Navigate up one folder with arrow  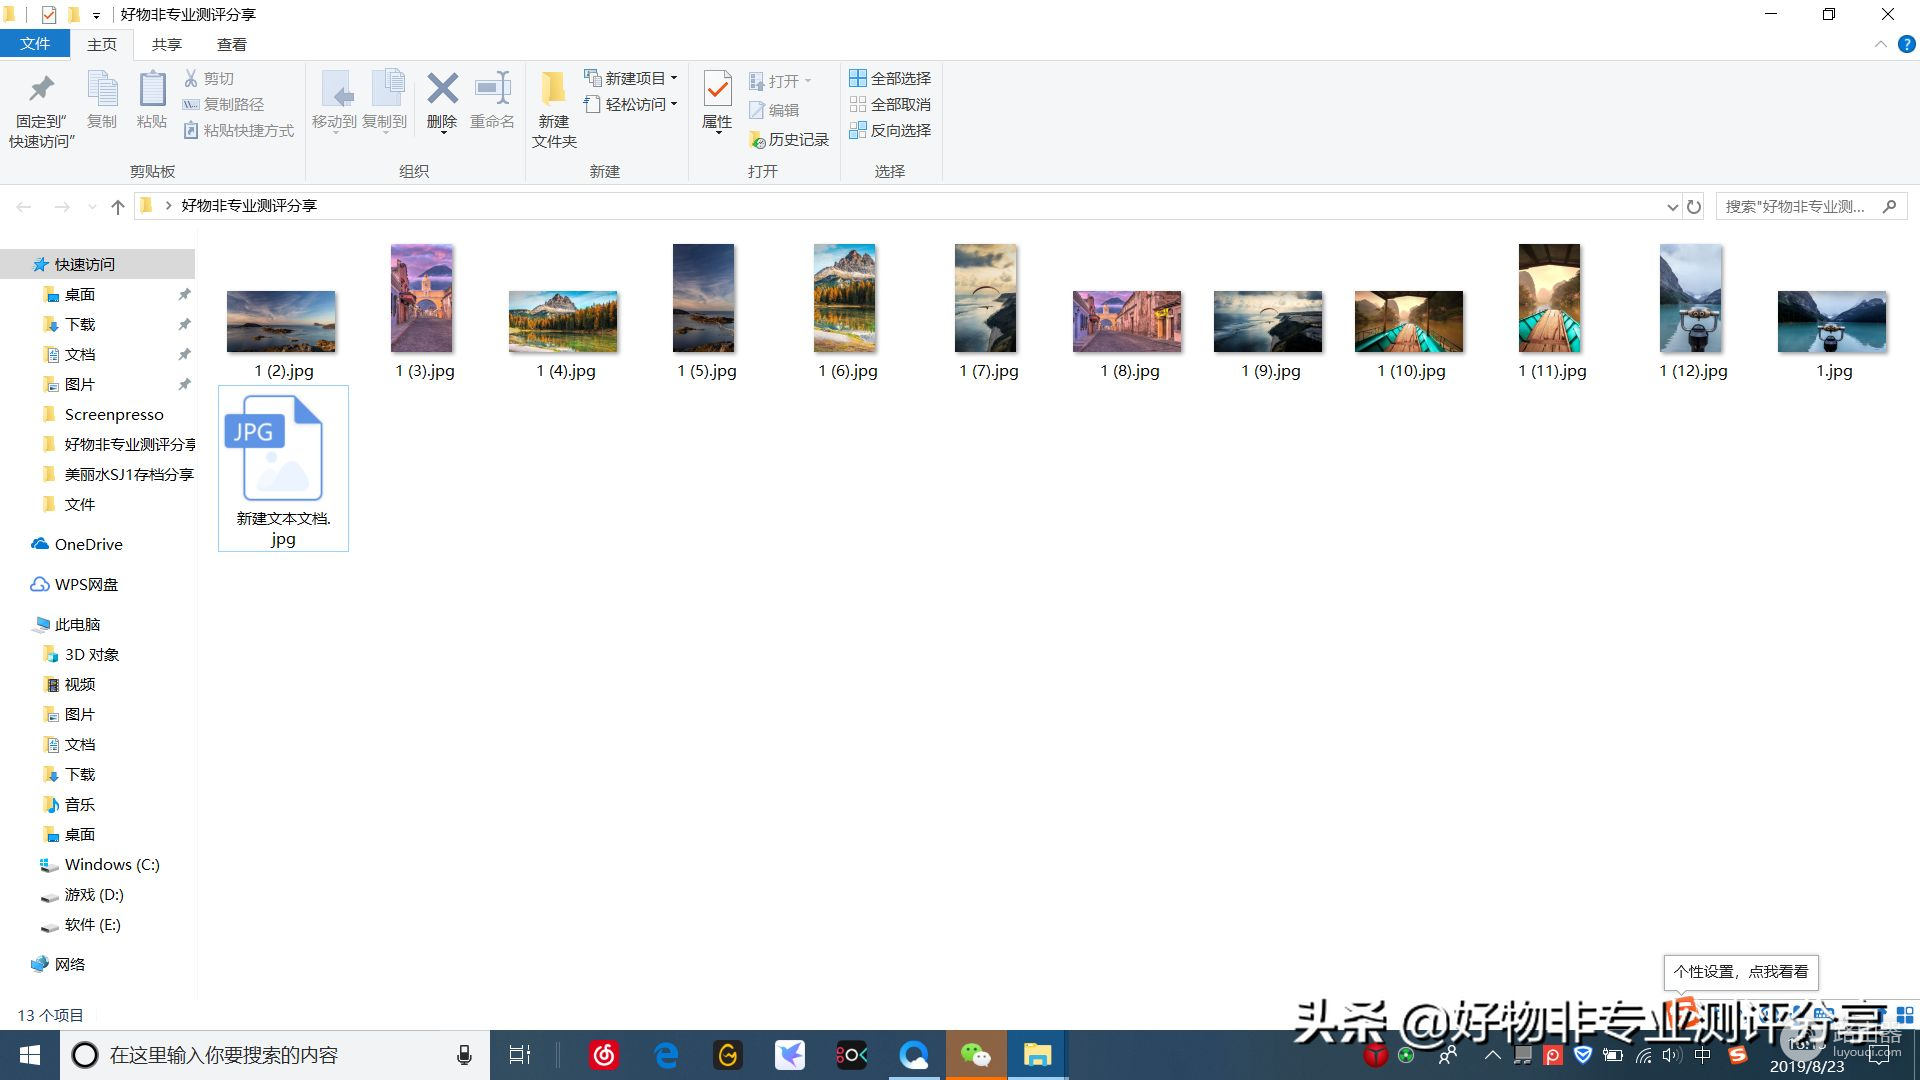click(x=118, y=207)
